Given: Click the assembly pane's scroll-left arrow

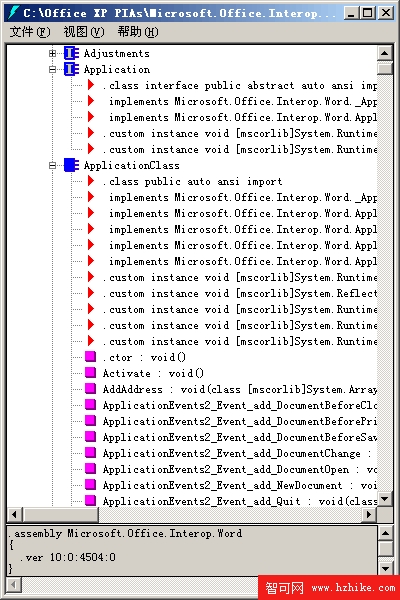Looking at the screenshot, I should 15,585.
